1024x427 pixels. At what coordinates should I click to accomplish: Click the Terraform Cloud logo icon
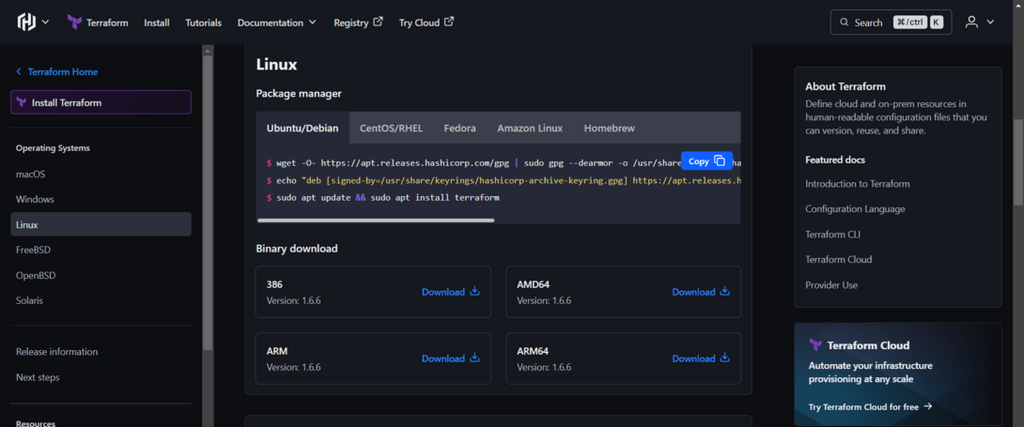[x=816, y=345]
